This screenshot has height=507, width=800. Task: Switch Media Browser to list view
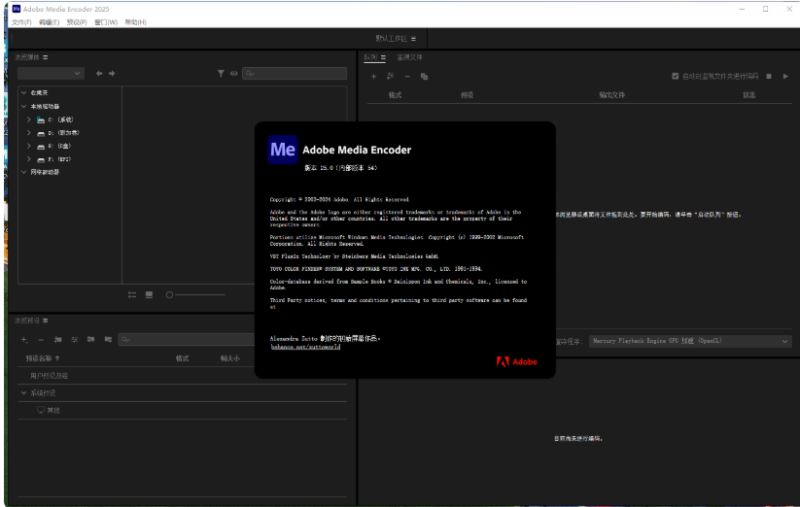click(132, 295)
